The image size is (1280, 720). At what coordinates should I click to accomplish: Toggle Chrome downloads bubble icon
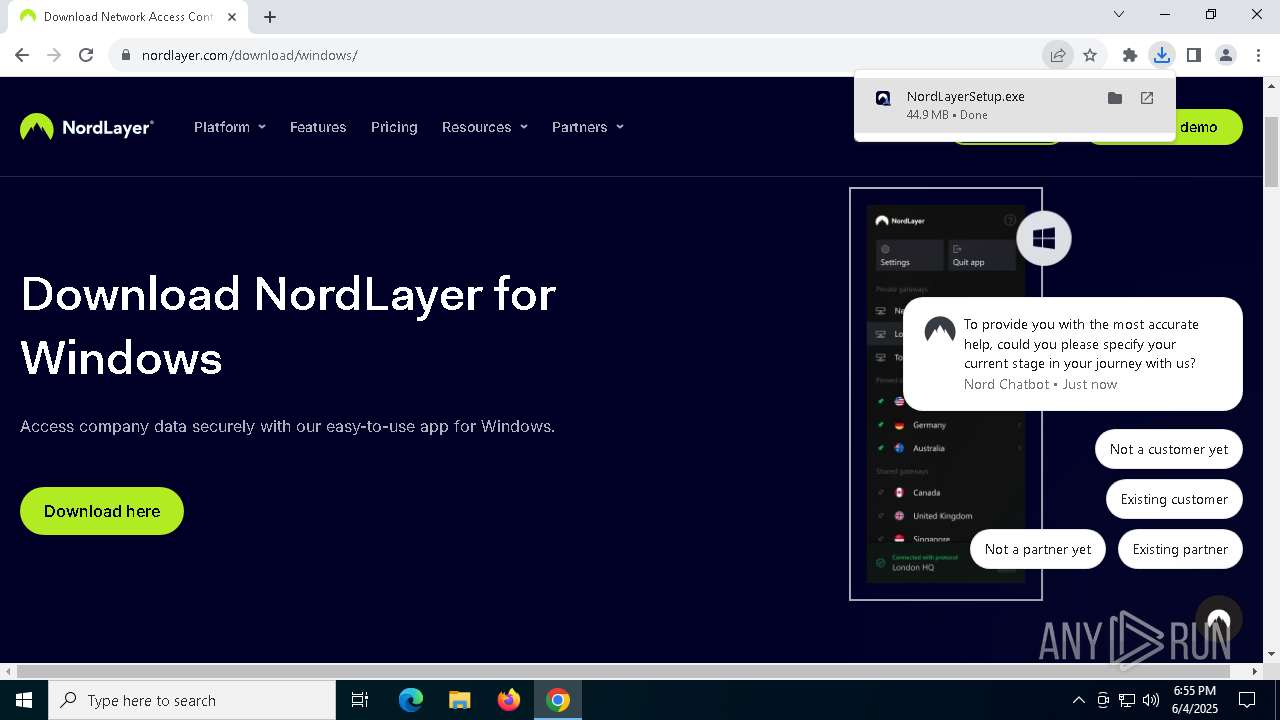tap(1162, 55)
